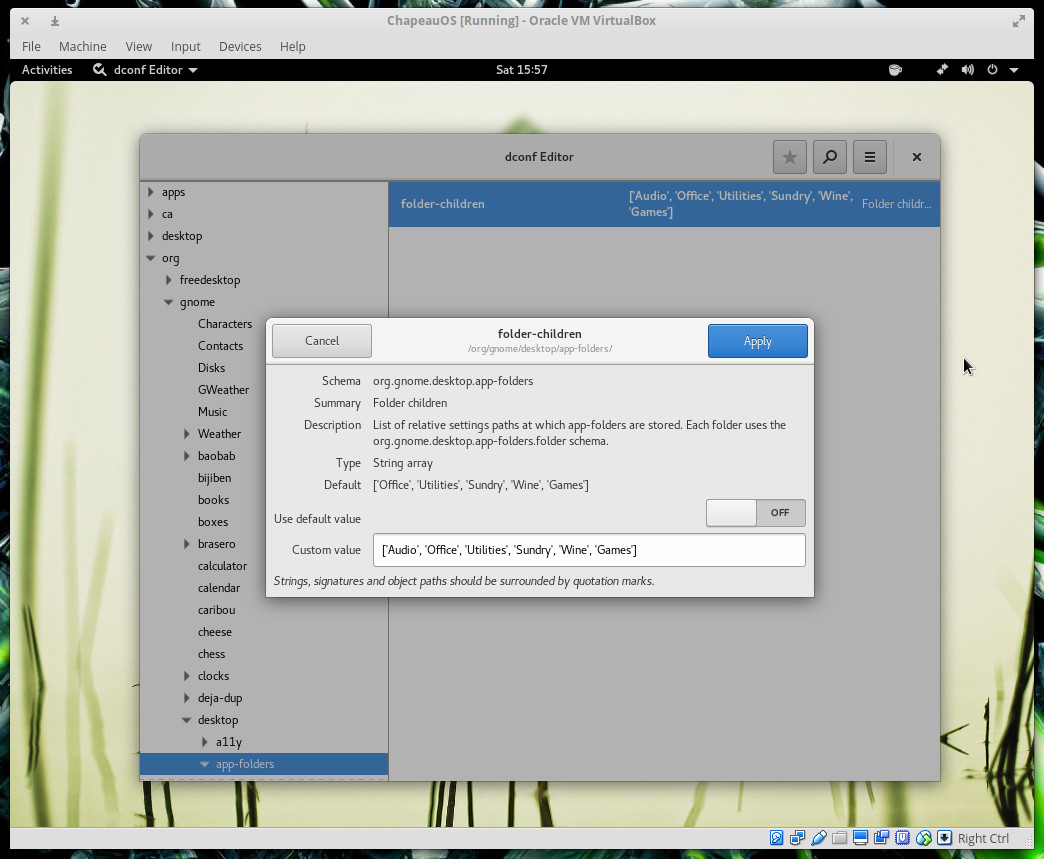Expand the freedesktop tree node

(x=169, y=280)
